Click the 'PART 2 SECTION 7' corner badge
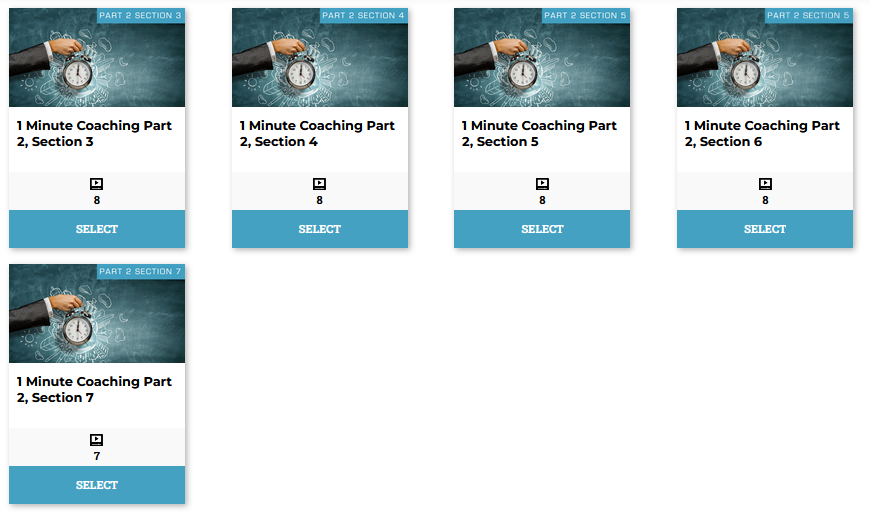 [x=140, y=271]
